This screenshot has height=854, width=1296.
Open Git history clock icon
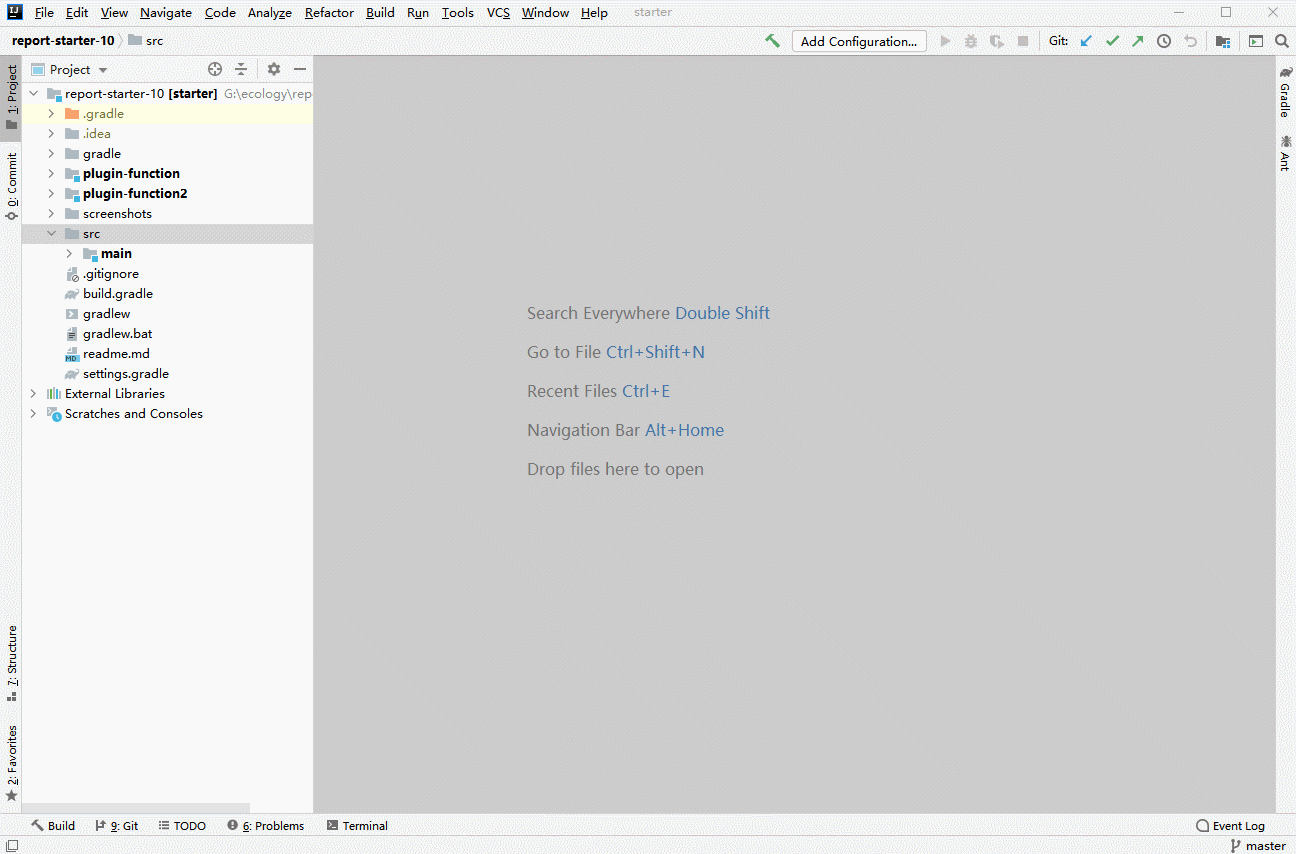tap(1164, 41)
